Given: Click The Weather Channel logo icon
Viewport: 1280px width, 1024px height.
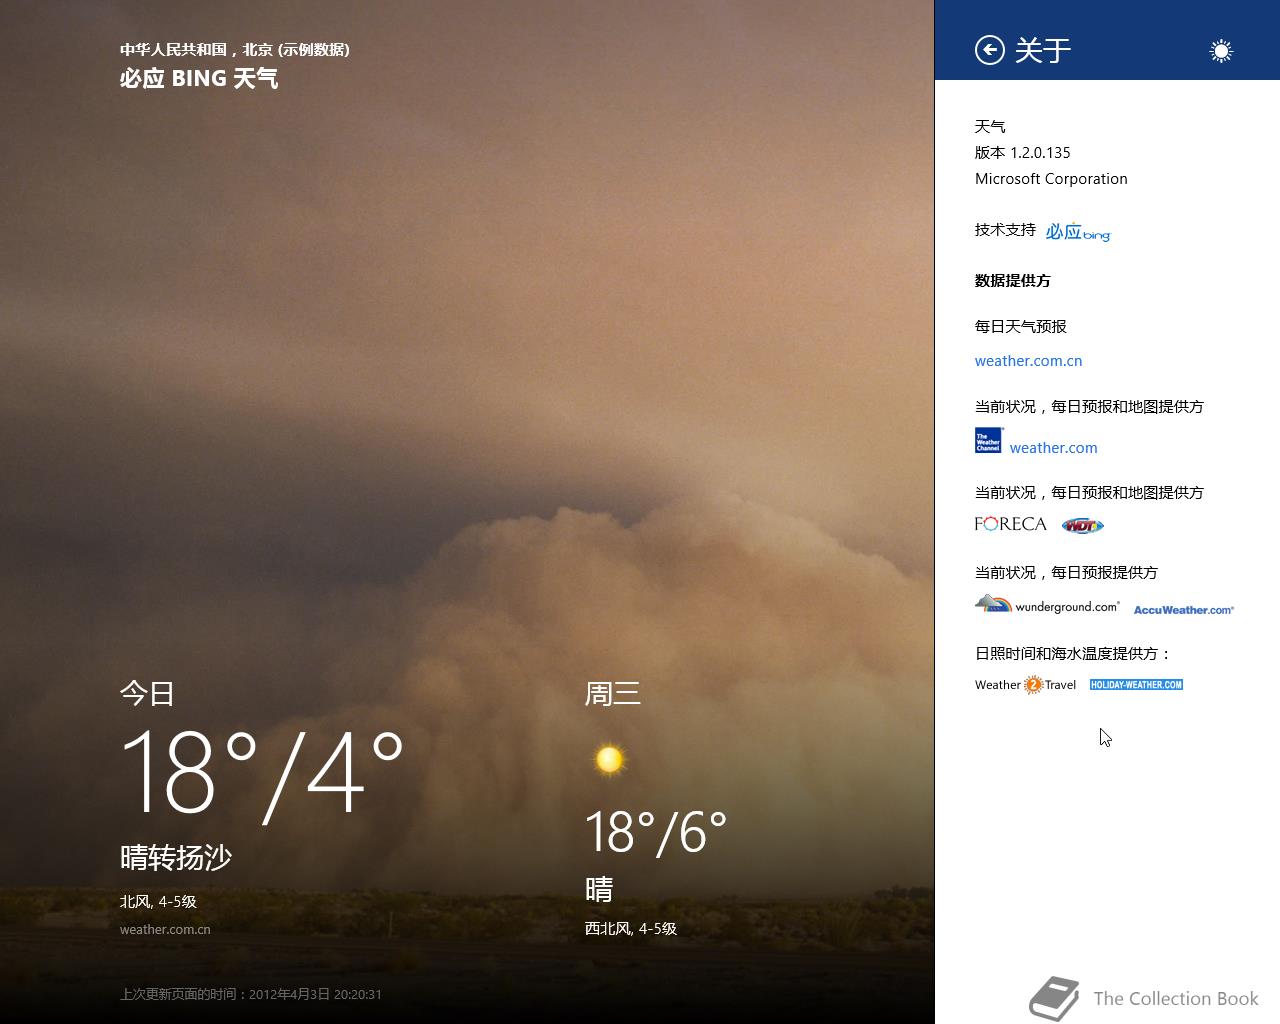Looking at the screenshot, I should [x=989, y=441].
